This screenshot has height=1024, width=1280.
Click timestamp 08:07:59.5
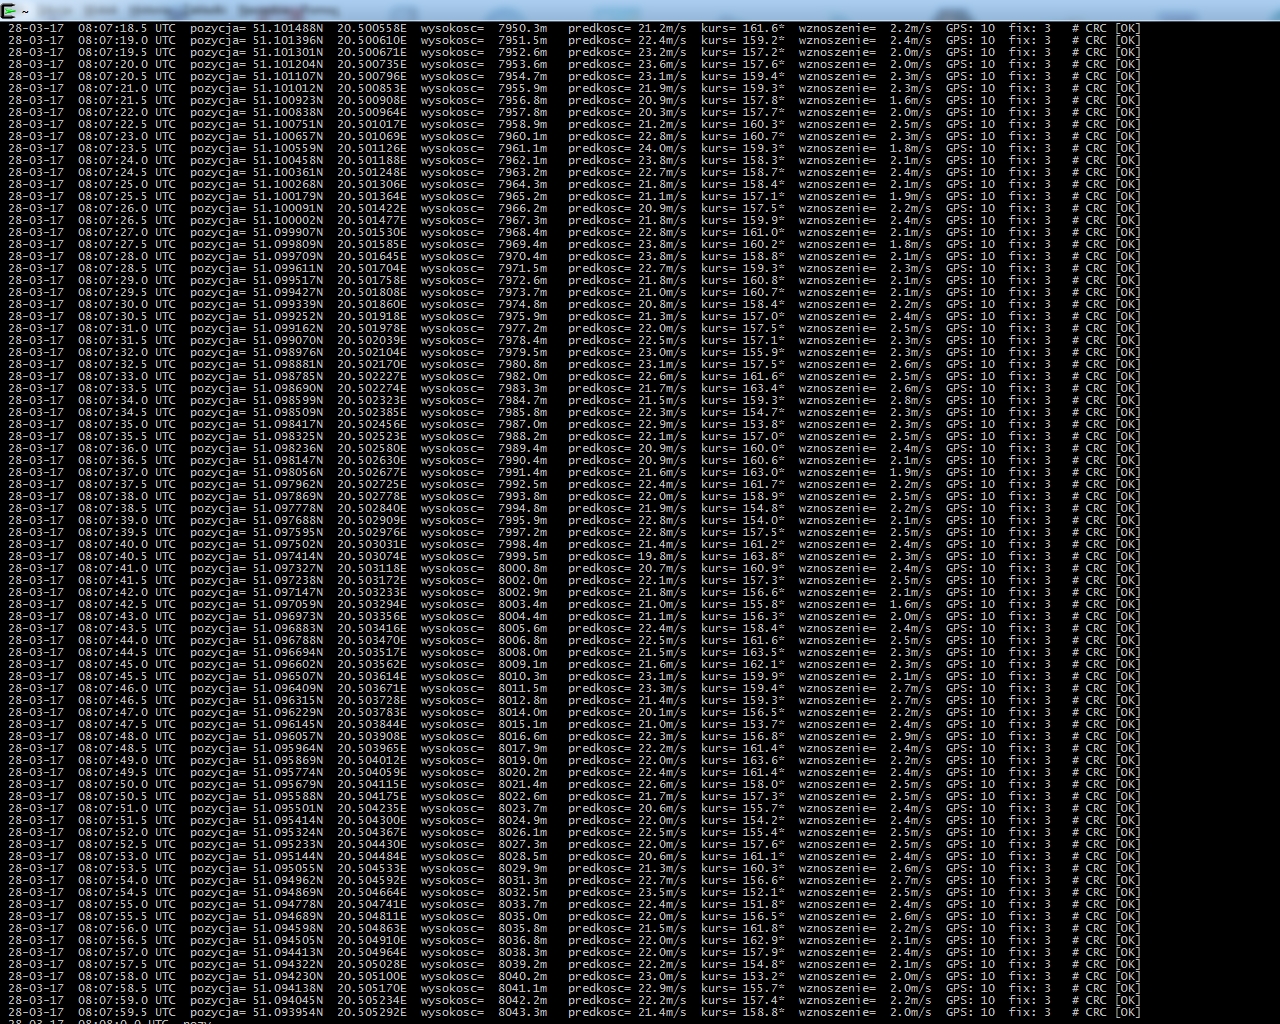112,1012
